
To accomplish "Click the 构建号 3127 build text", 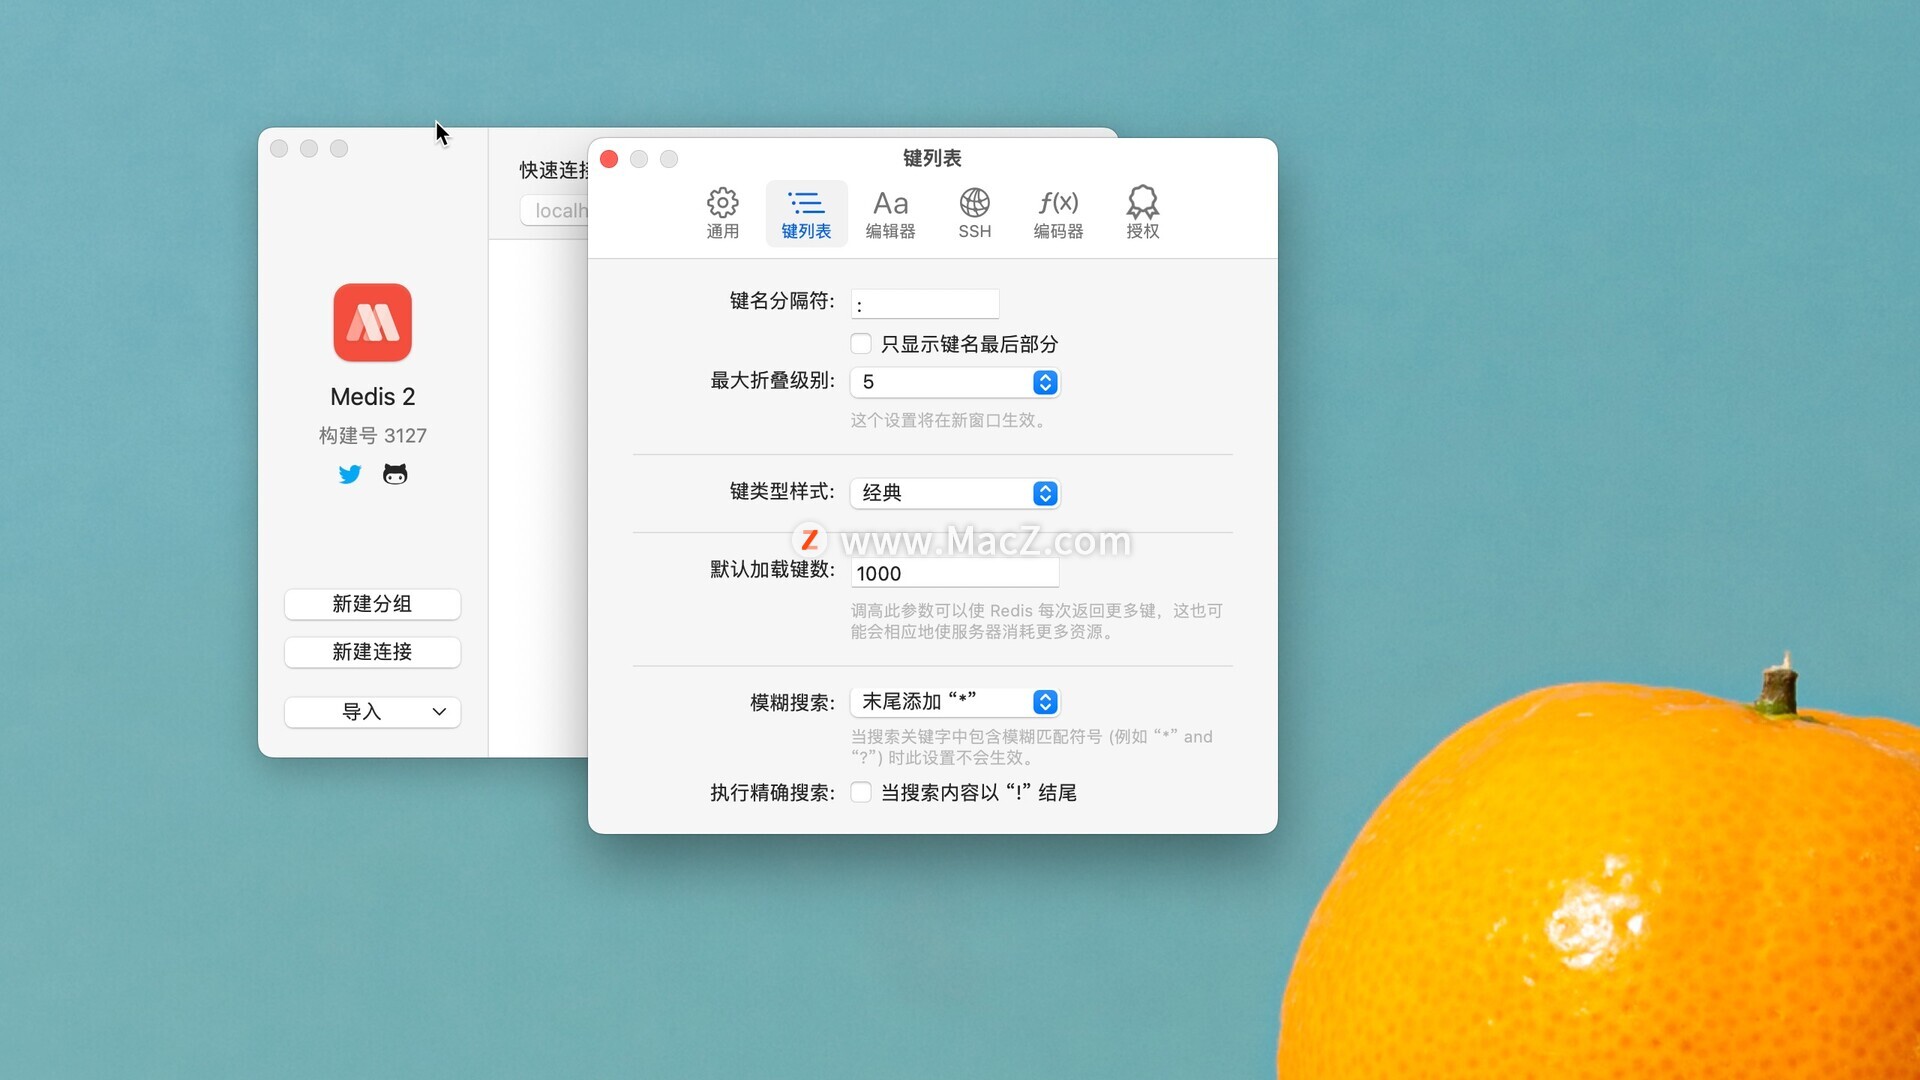I will (x=372, y=435).
